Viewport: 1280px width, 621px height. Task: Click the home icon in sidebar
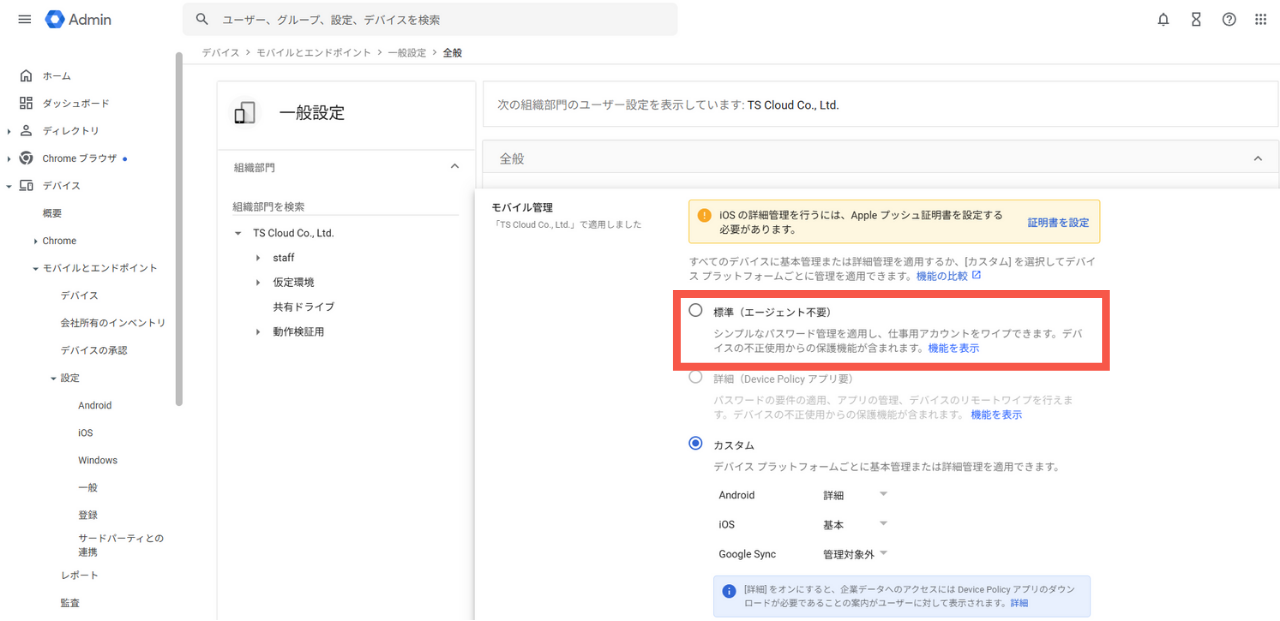[x=26, y=76]
